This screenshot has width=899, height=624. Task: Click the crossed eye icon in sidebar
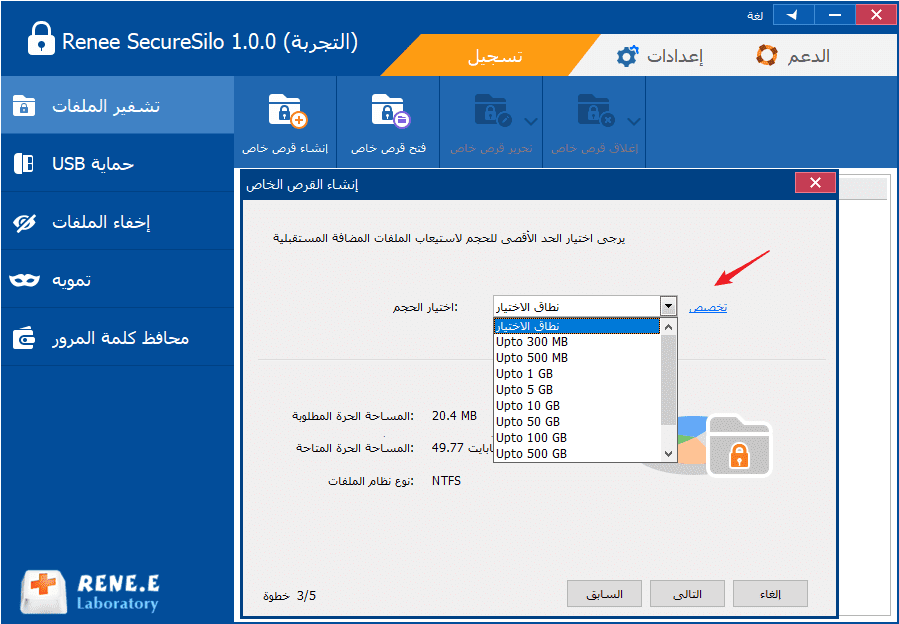(x=24, y=223)
